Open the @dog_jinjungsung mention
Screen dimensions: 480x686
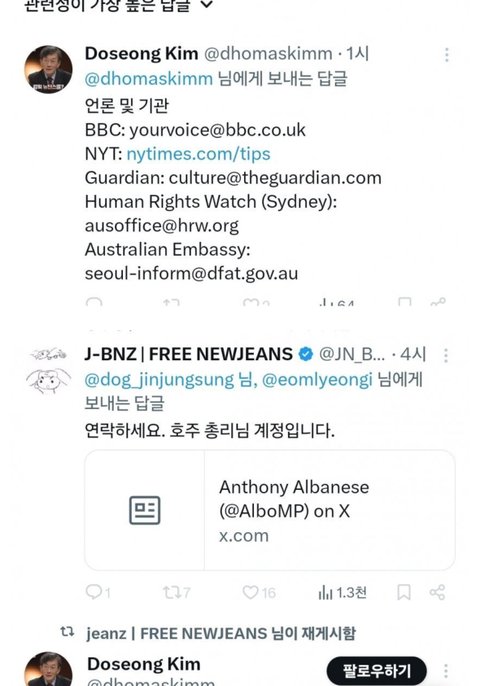tap(159, 380)
